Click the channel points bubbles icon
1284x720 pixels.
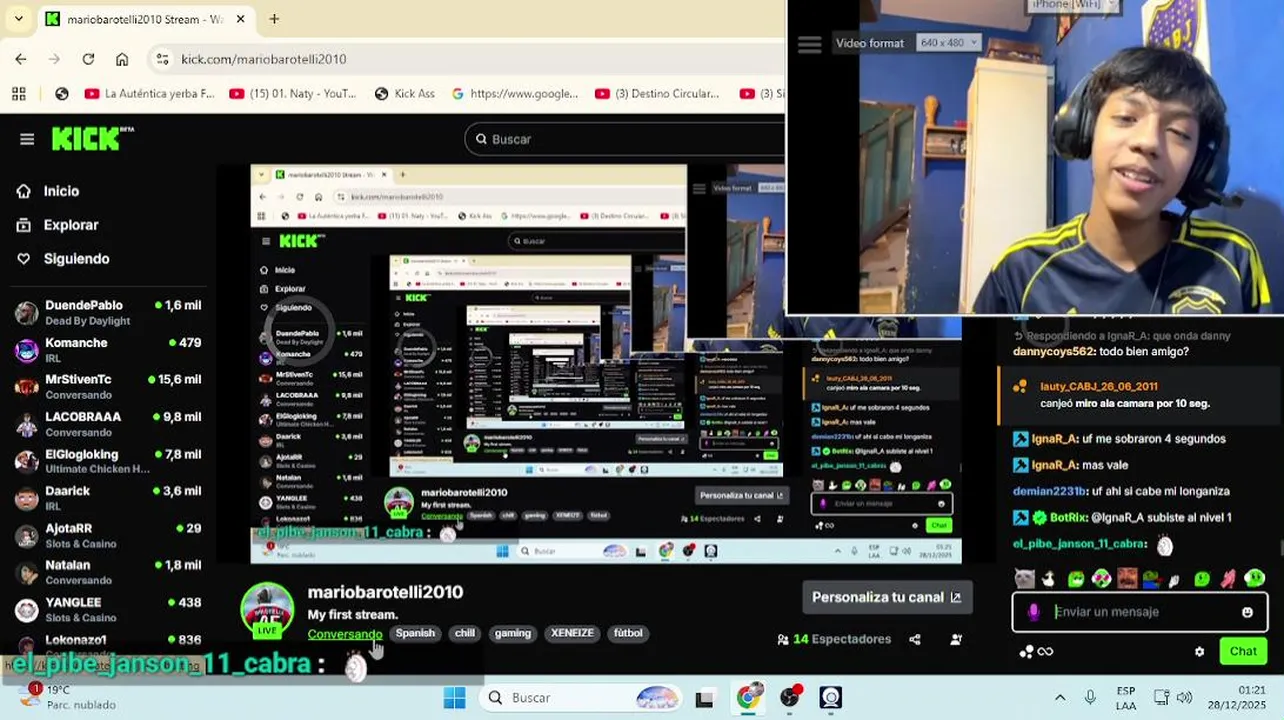(x=1026, y=652)
